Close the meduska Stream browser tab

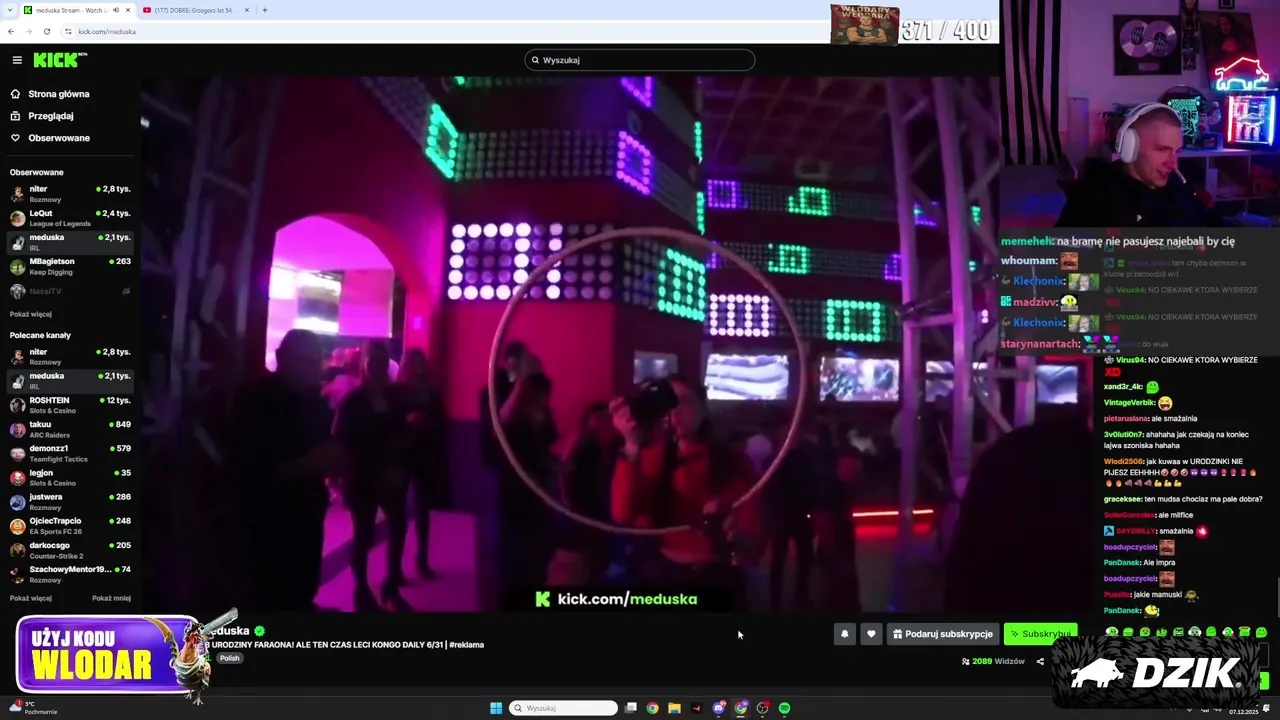coord(129,10)
